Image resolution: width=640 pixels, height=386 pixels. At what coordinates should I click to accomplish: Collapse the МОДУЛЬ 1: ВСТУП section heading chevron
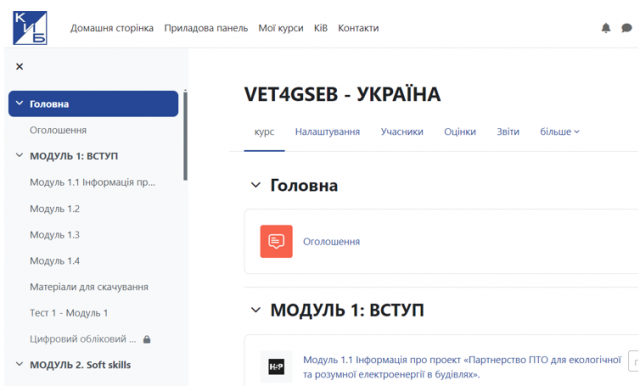click(x=256, y=310)
